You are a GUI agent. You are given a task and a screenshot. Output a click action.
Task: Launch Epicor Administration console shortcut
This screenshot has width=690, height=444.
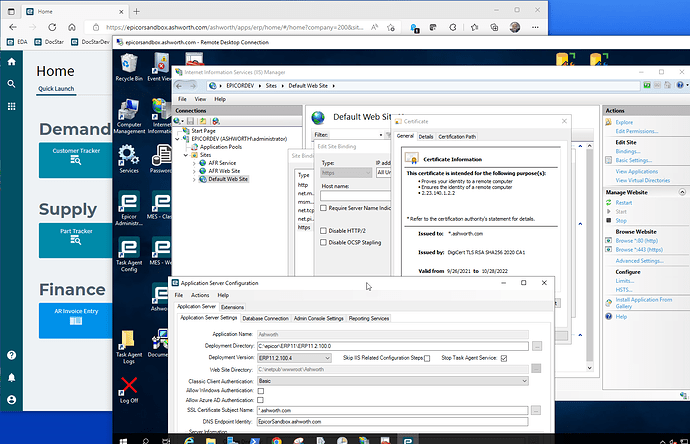click(x=128, y=208)
